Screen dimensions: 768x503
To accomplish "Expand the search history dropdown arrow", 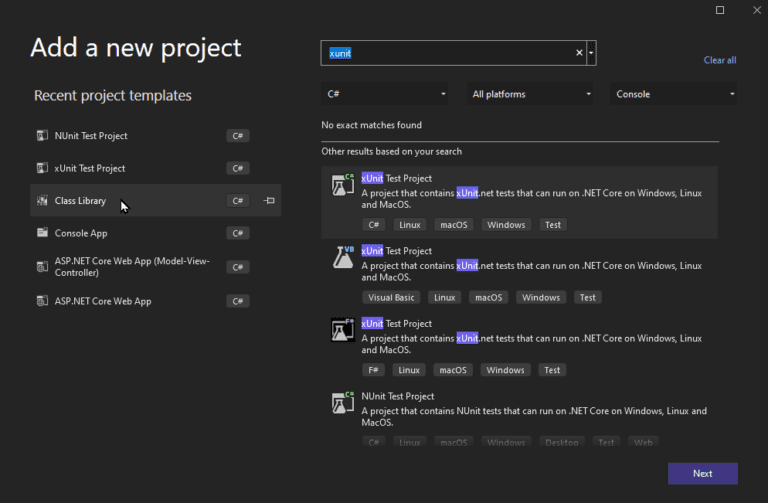I will click(x=592, y=53).
